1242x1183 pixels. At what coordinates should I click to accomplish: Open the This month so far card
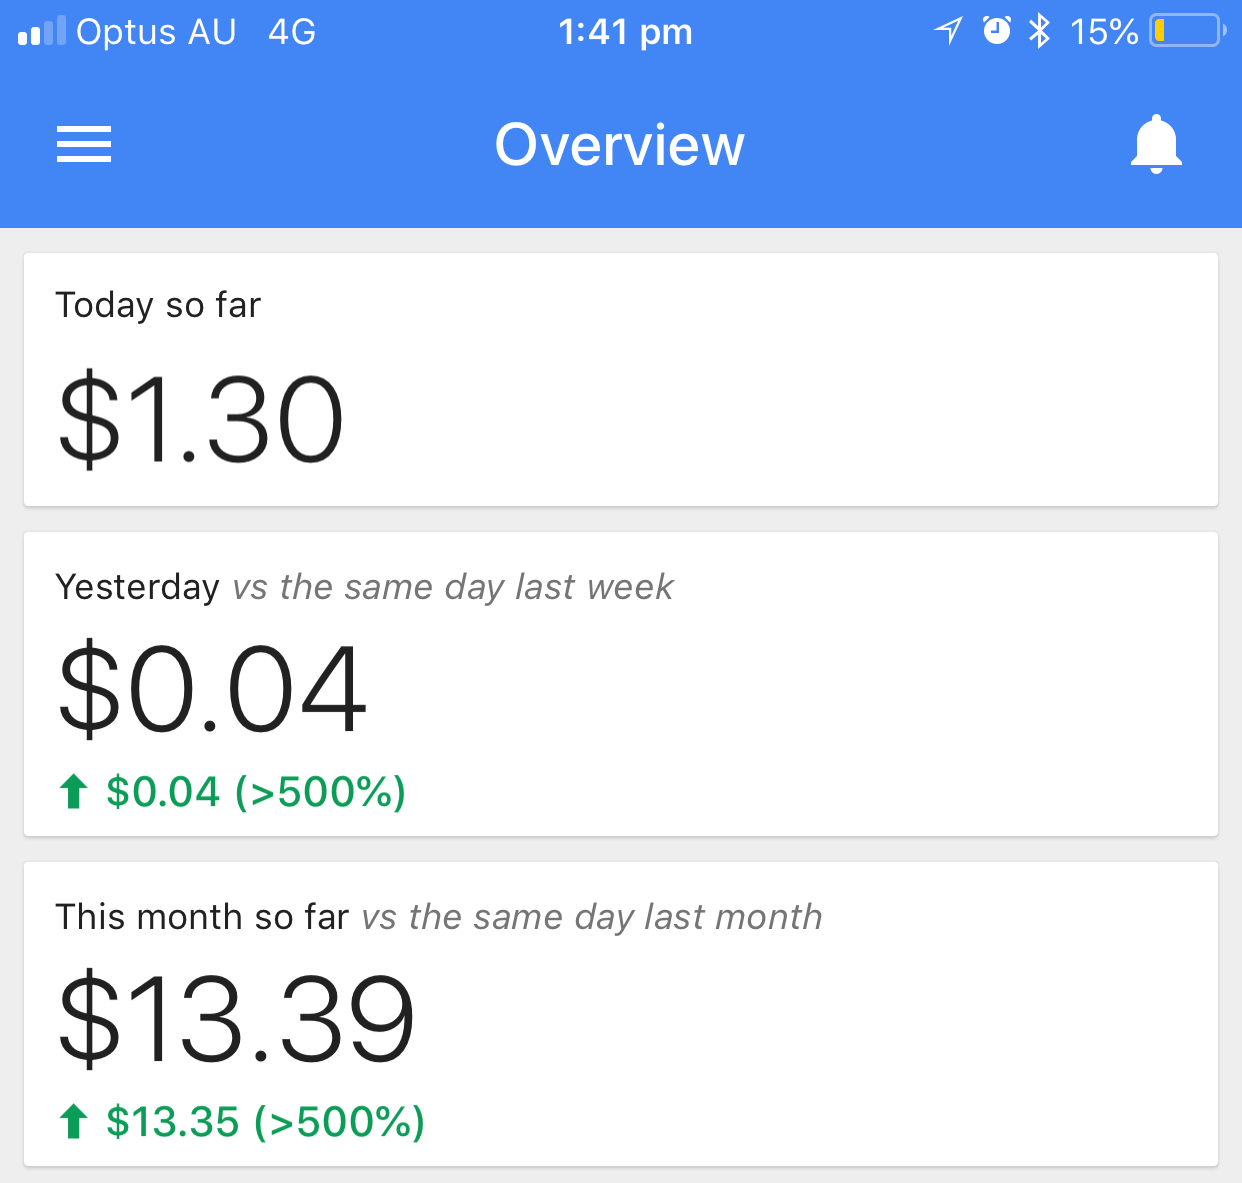pyautogui.click(x=620, y=1013)
